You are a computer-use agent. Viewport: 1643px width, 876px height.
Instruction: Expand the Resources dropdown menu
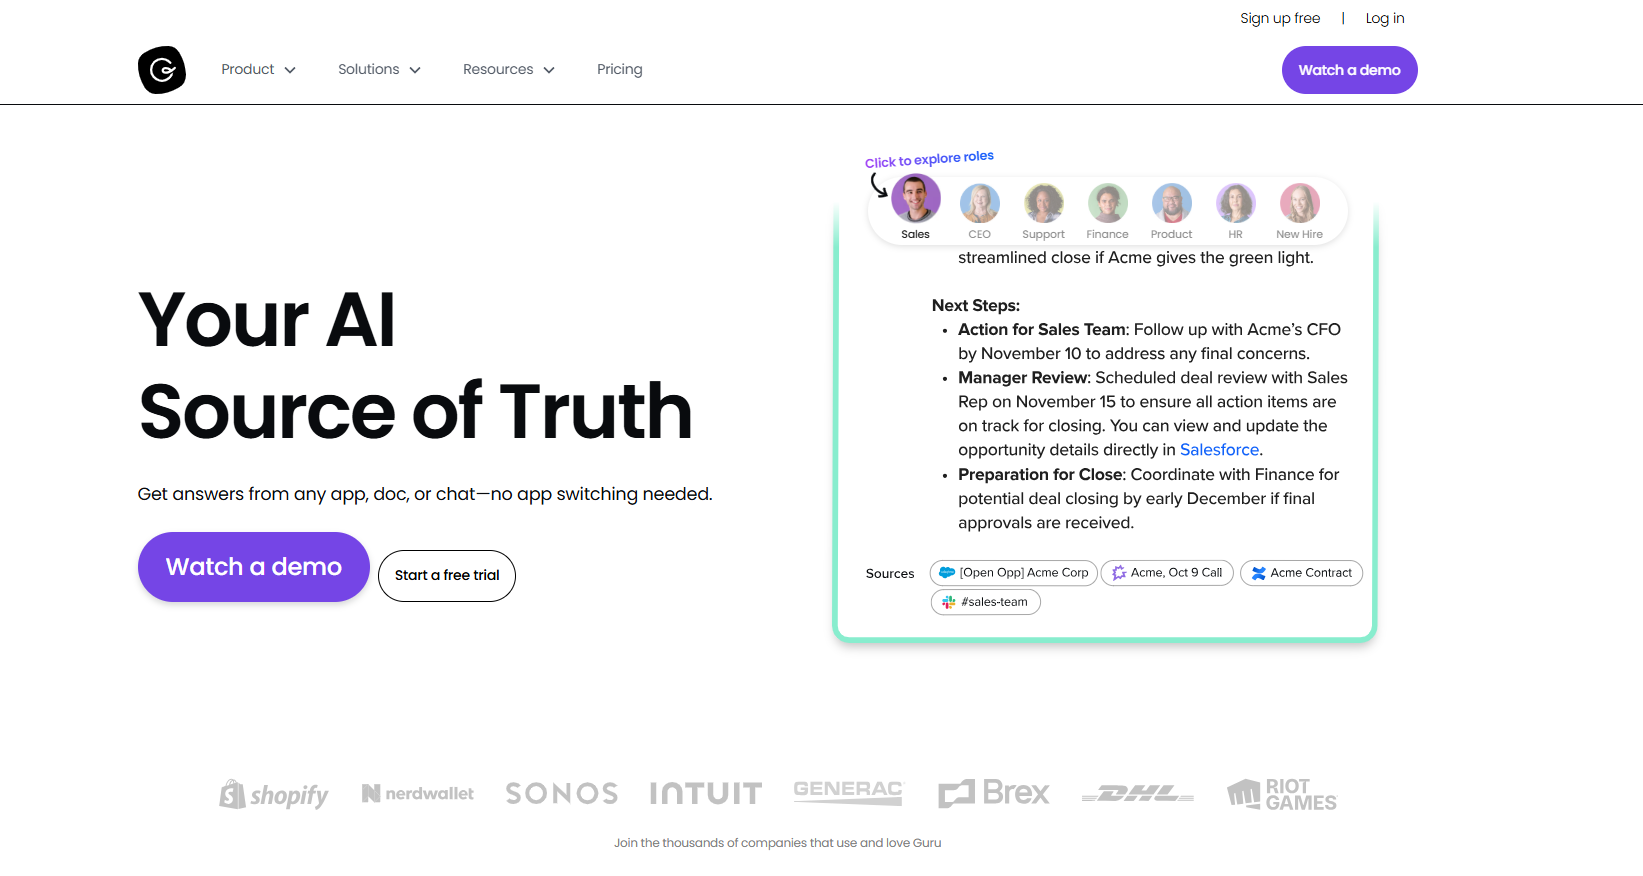pyautogui.click(x=508, y=70)
